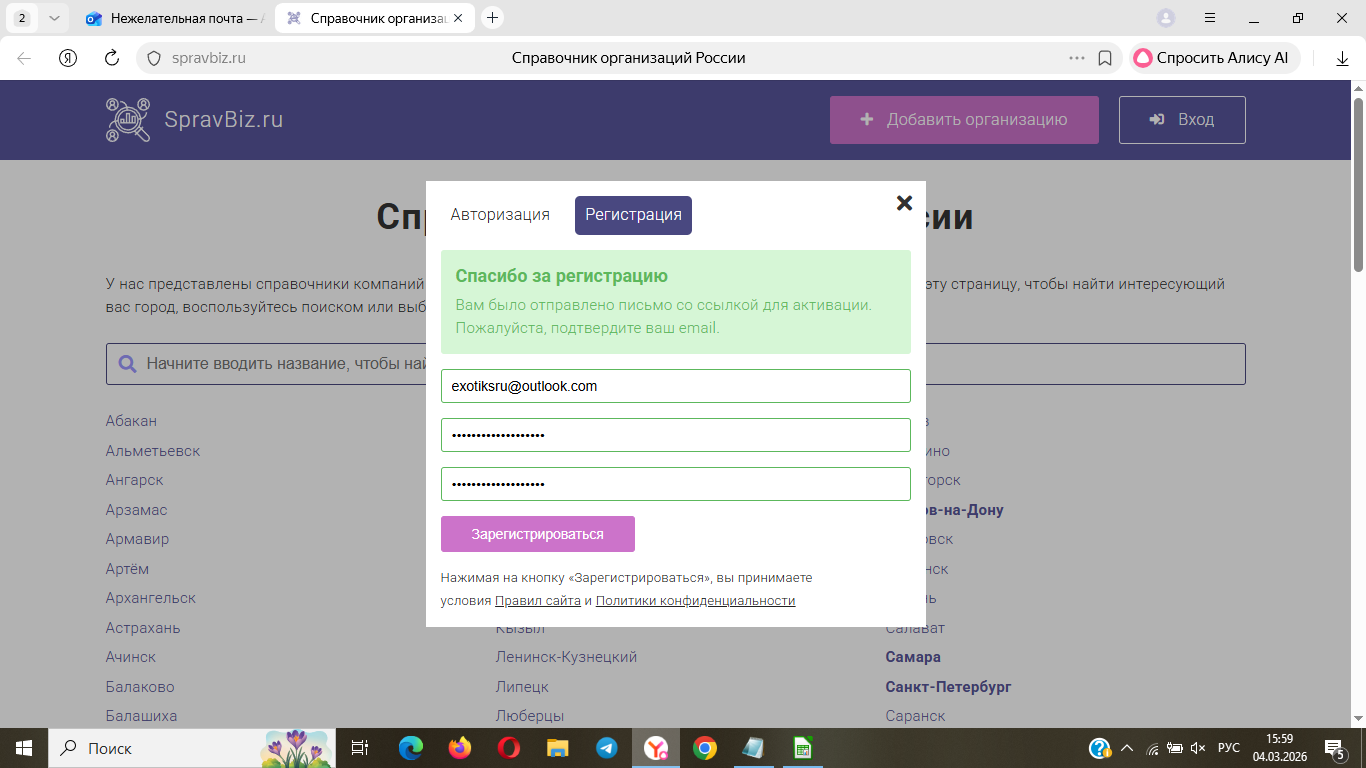Open the Балашиха city link

click(141, 716)
